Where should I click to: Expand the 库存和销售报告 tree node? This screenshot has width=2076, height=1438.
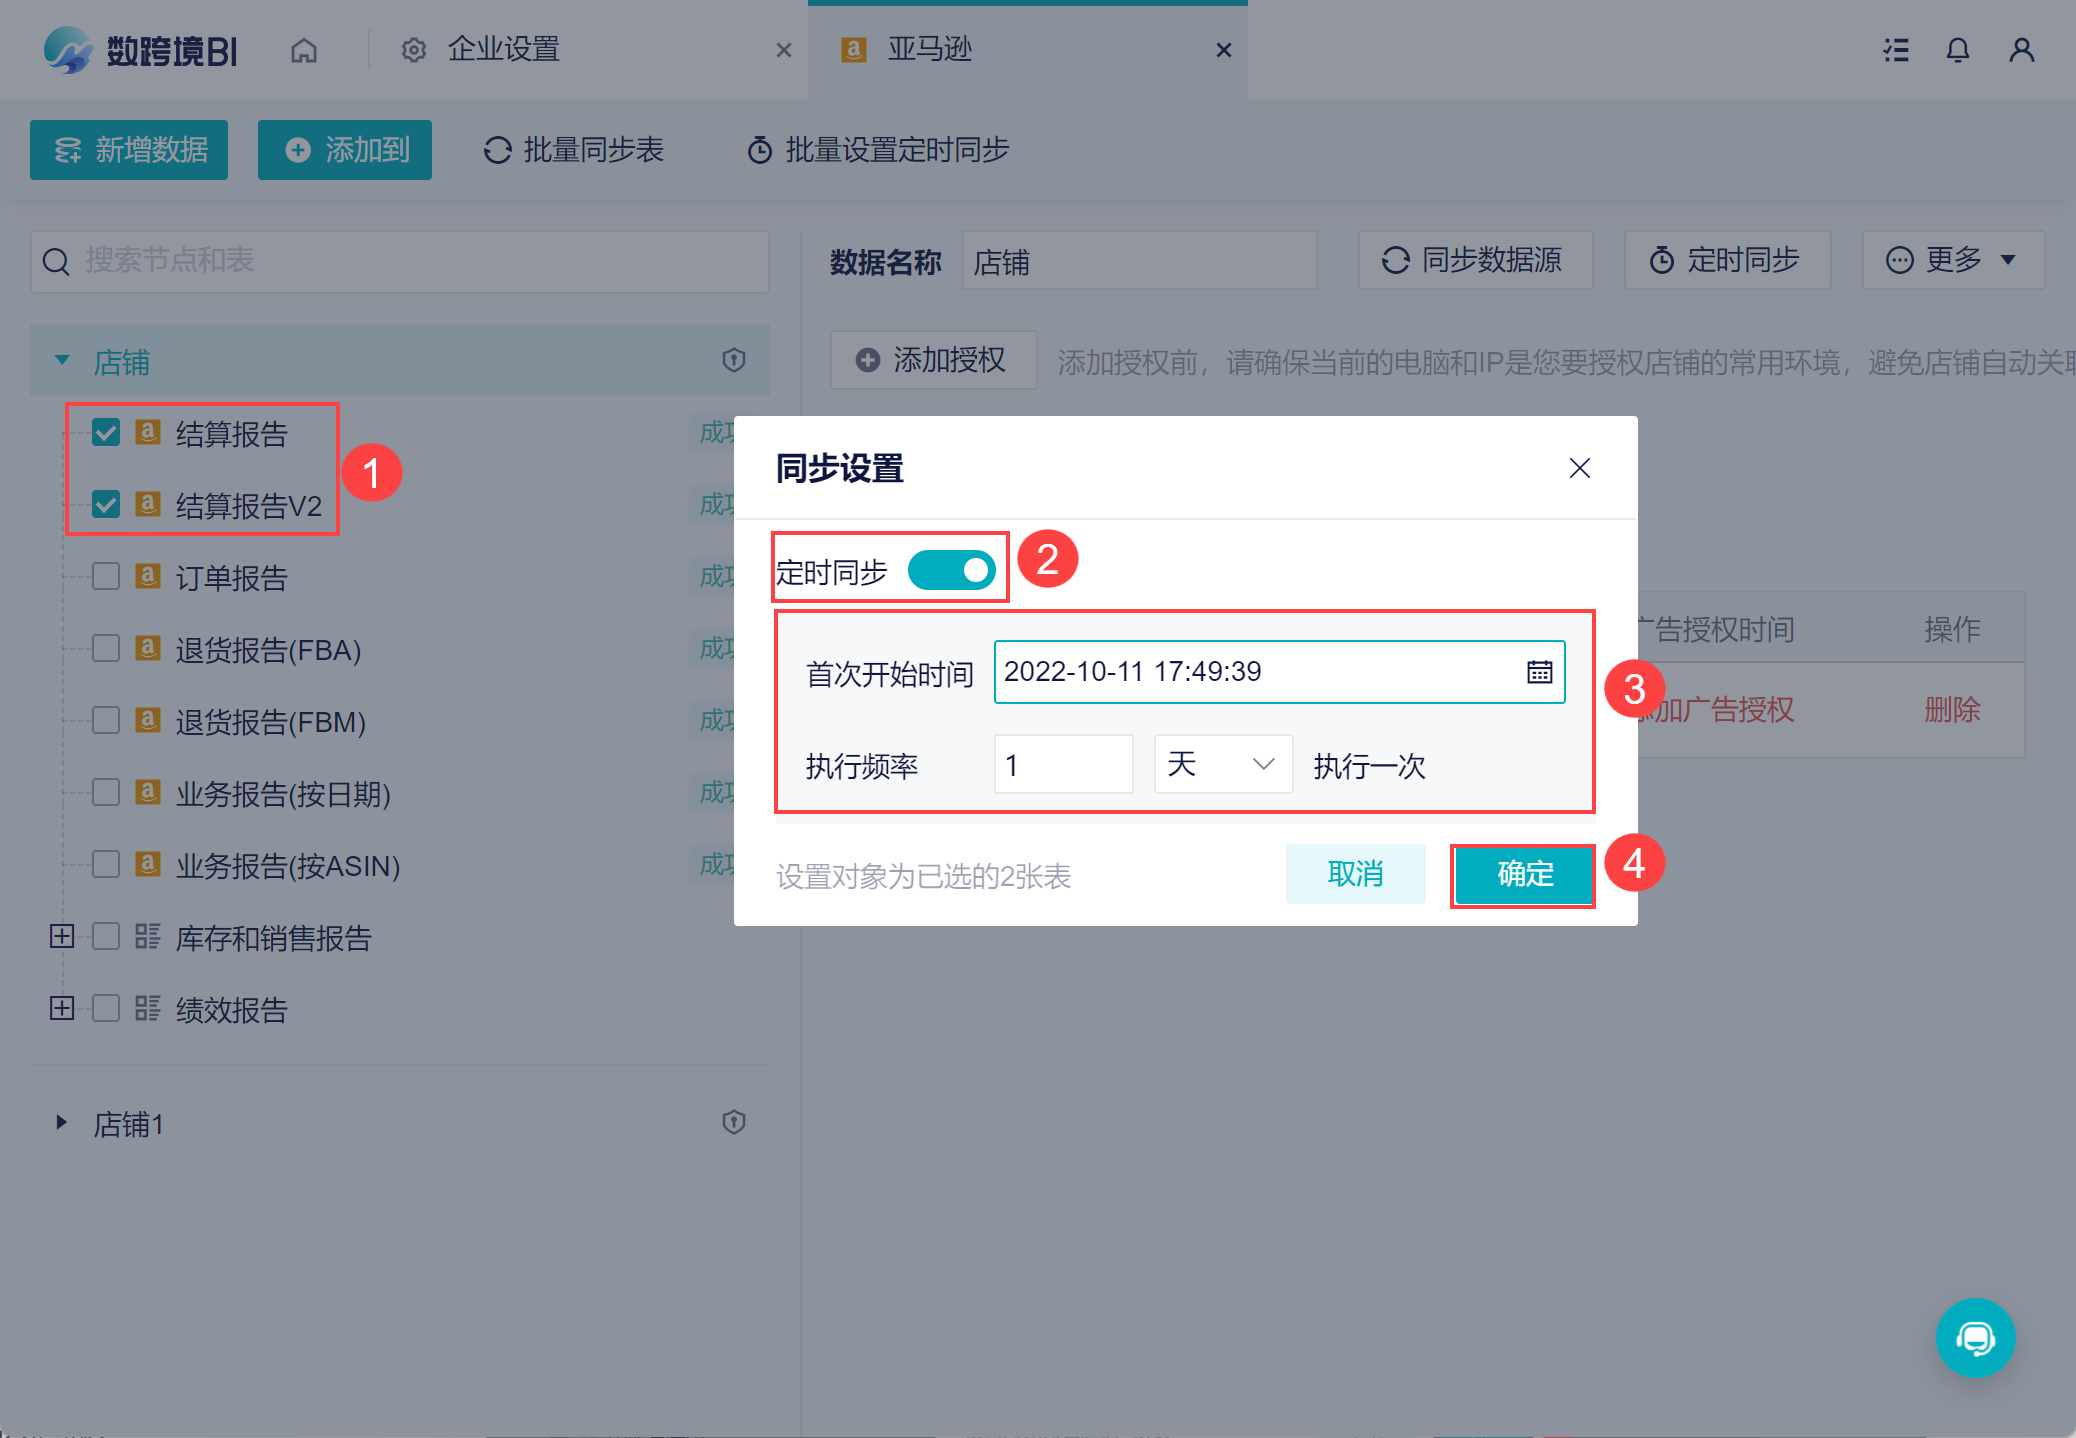(62, 936)
